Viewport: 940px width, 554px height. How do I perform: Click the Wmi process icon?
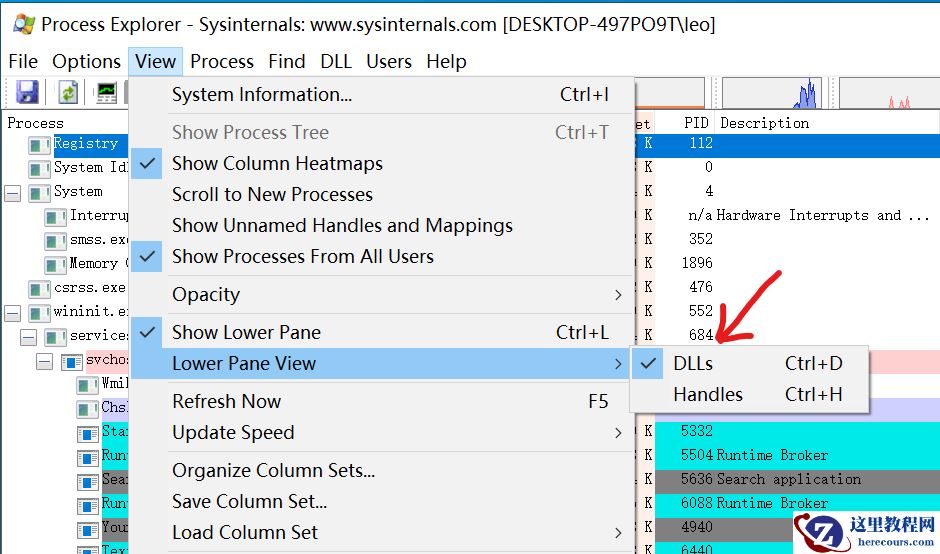(x=88, y=384)
